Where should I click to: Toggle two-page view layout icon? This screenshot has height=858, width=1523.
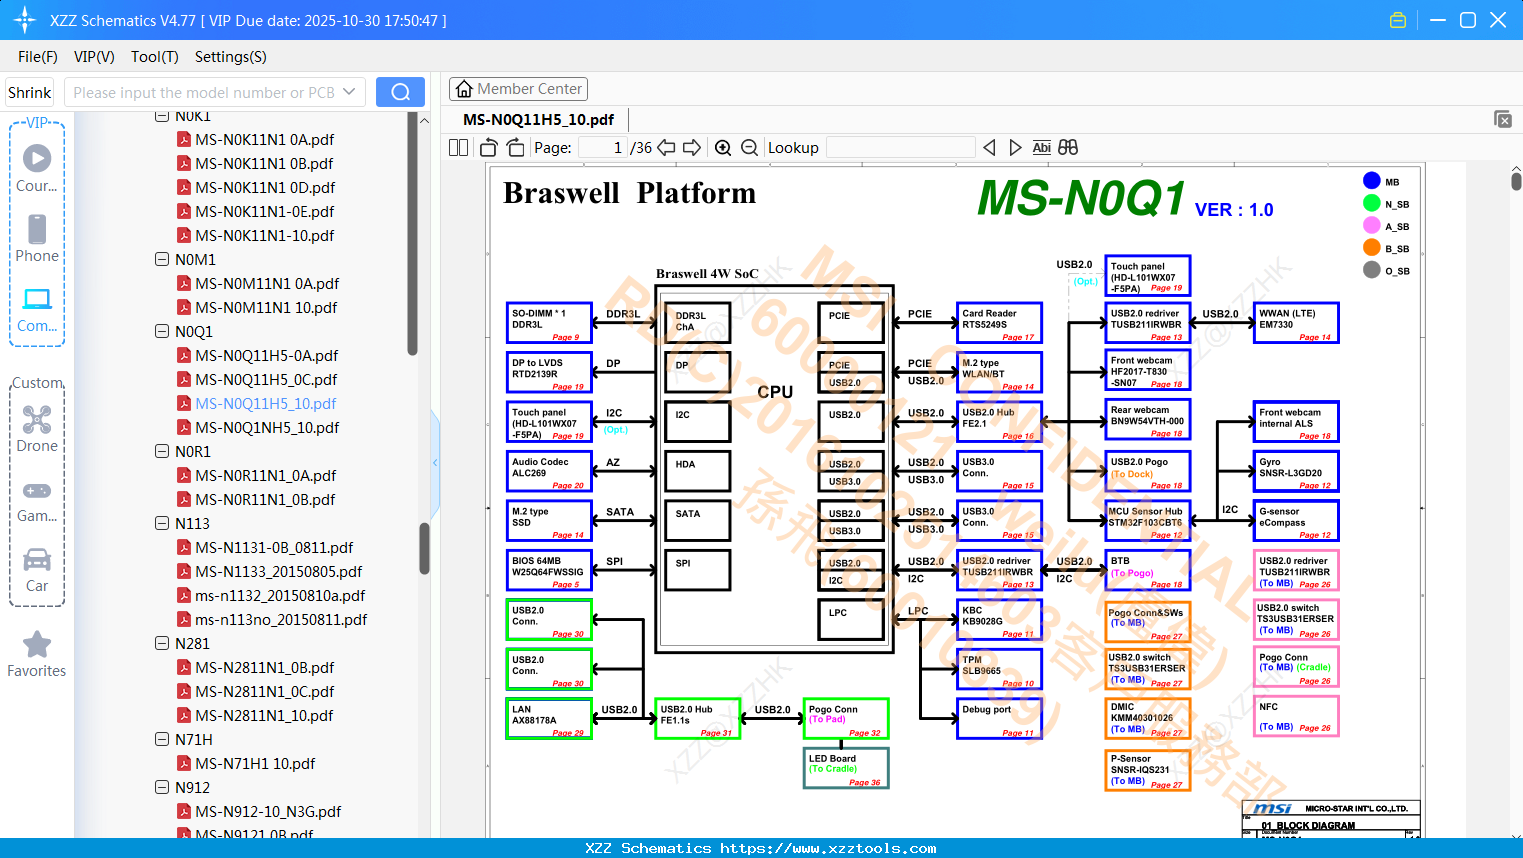[458, 148]
